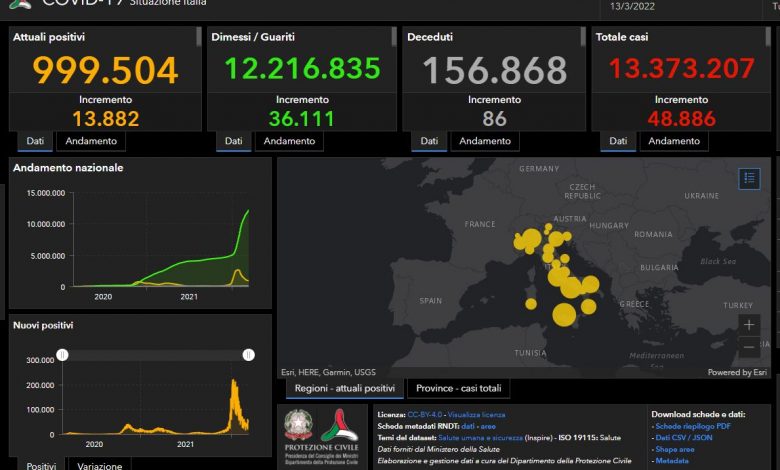Zoom out on the map
This screenshot has height=470, width=780.
point(749,347)
